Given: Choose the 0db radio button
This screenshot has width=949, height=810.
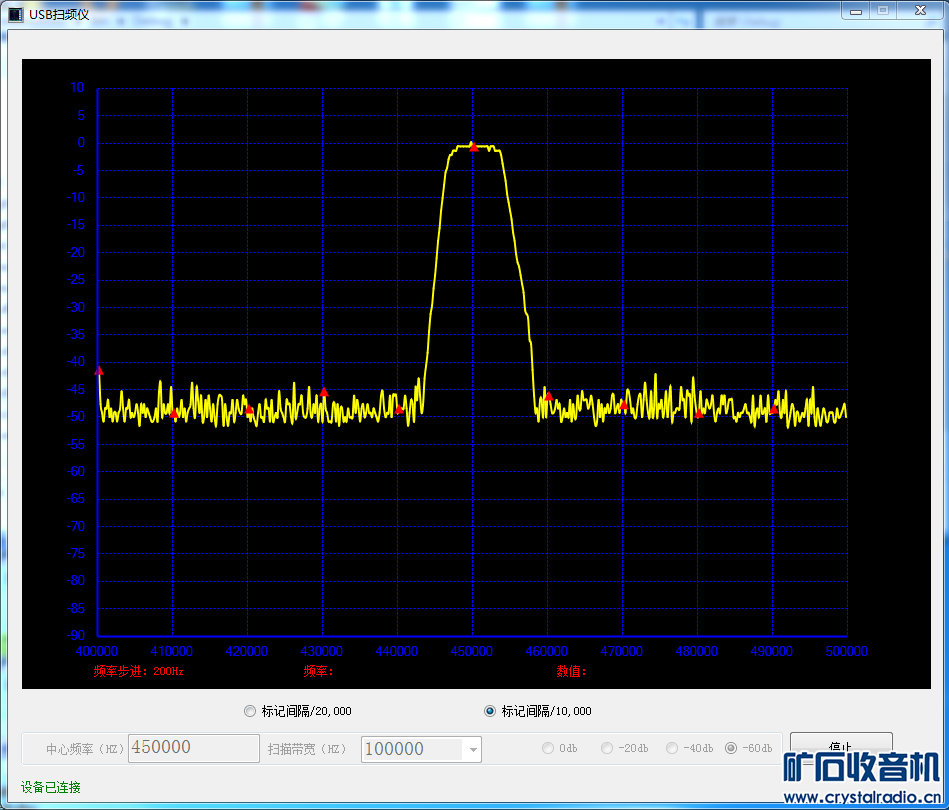Looking at the screenshot, I should 548,748.
